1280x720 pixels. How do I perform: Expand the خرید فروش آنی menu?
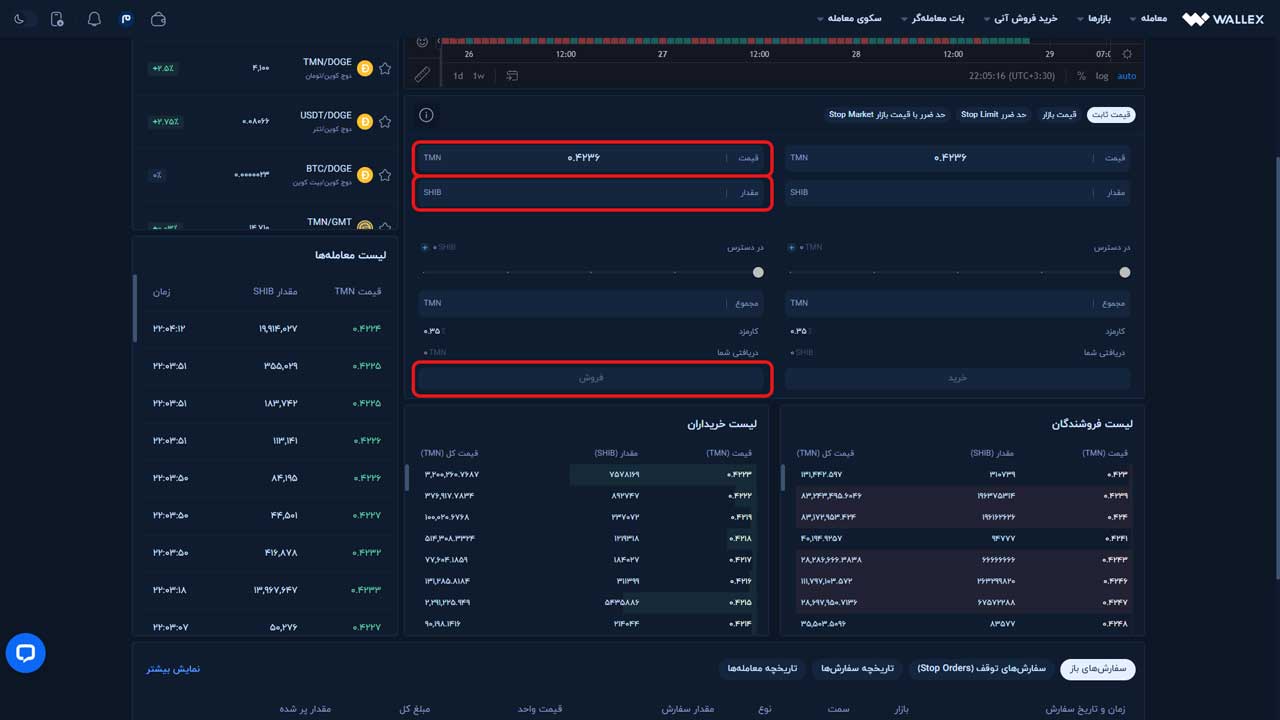pyautogui.click(x=1019, y=19)
